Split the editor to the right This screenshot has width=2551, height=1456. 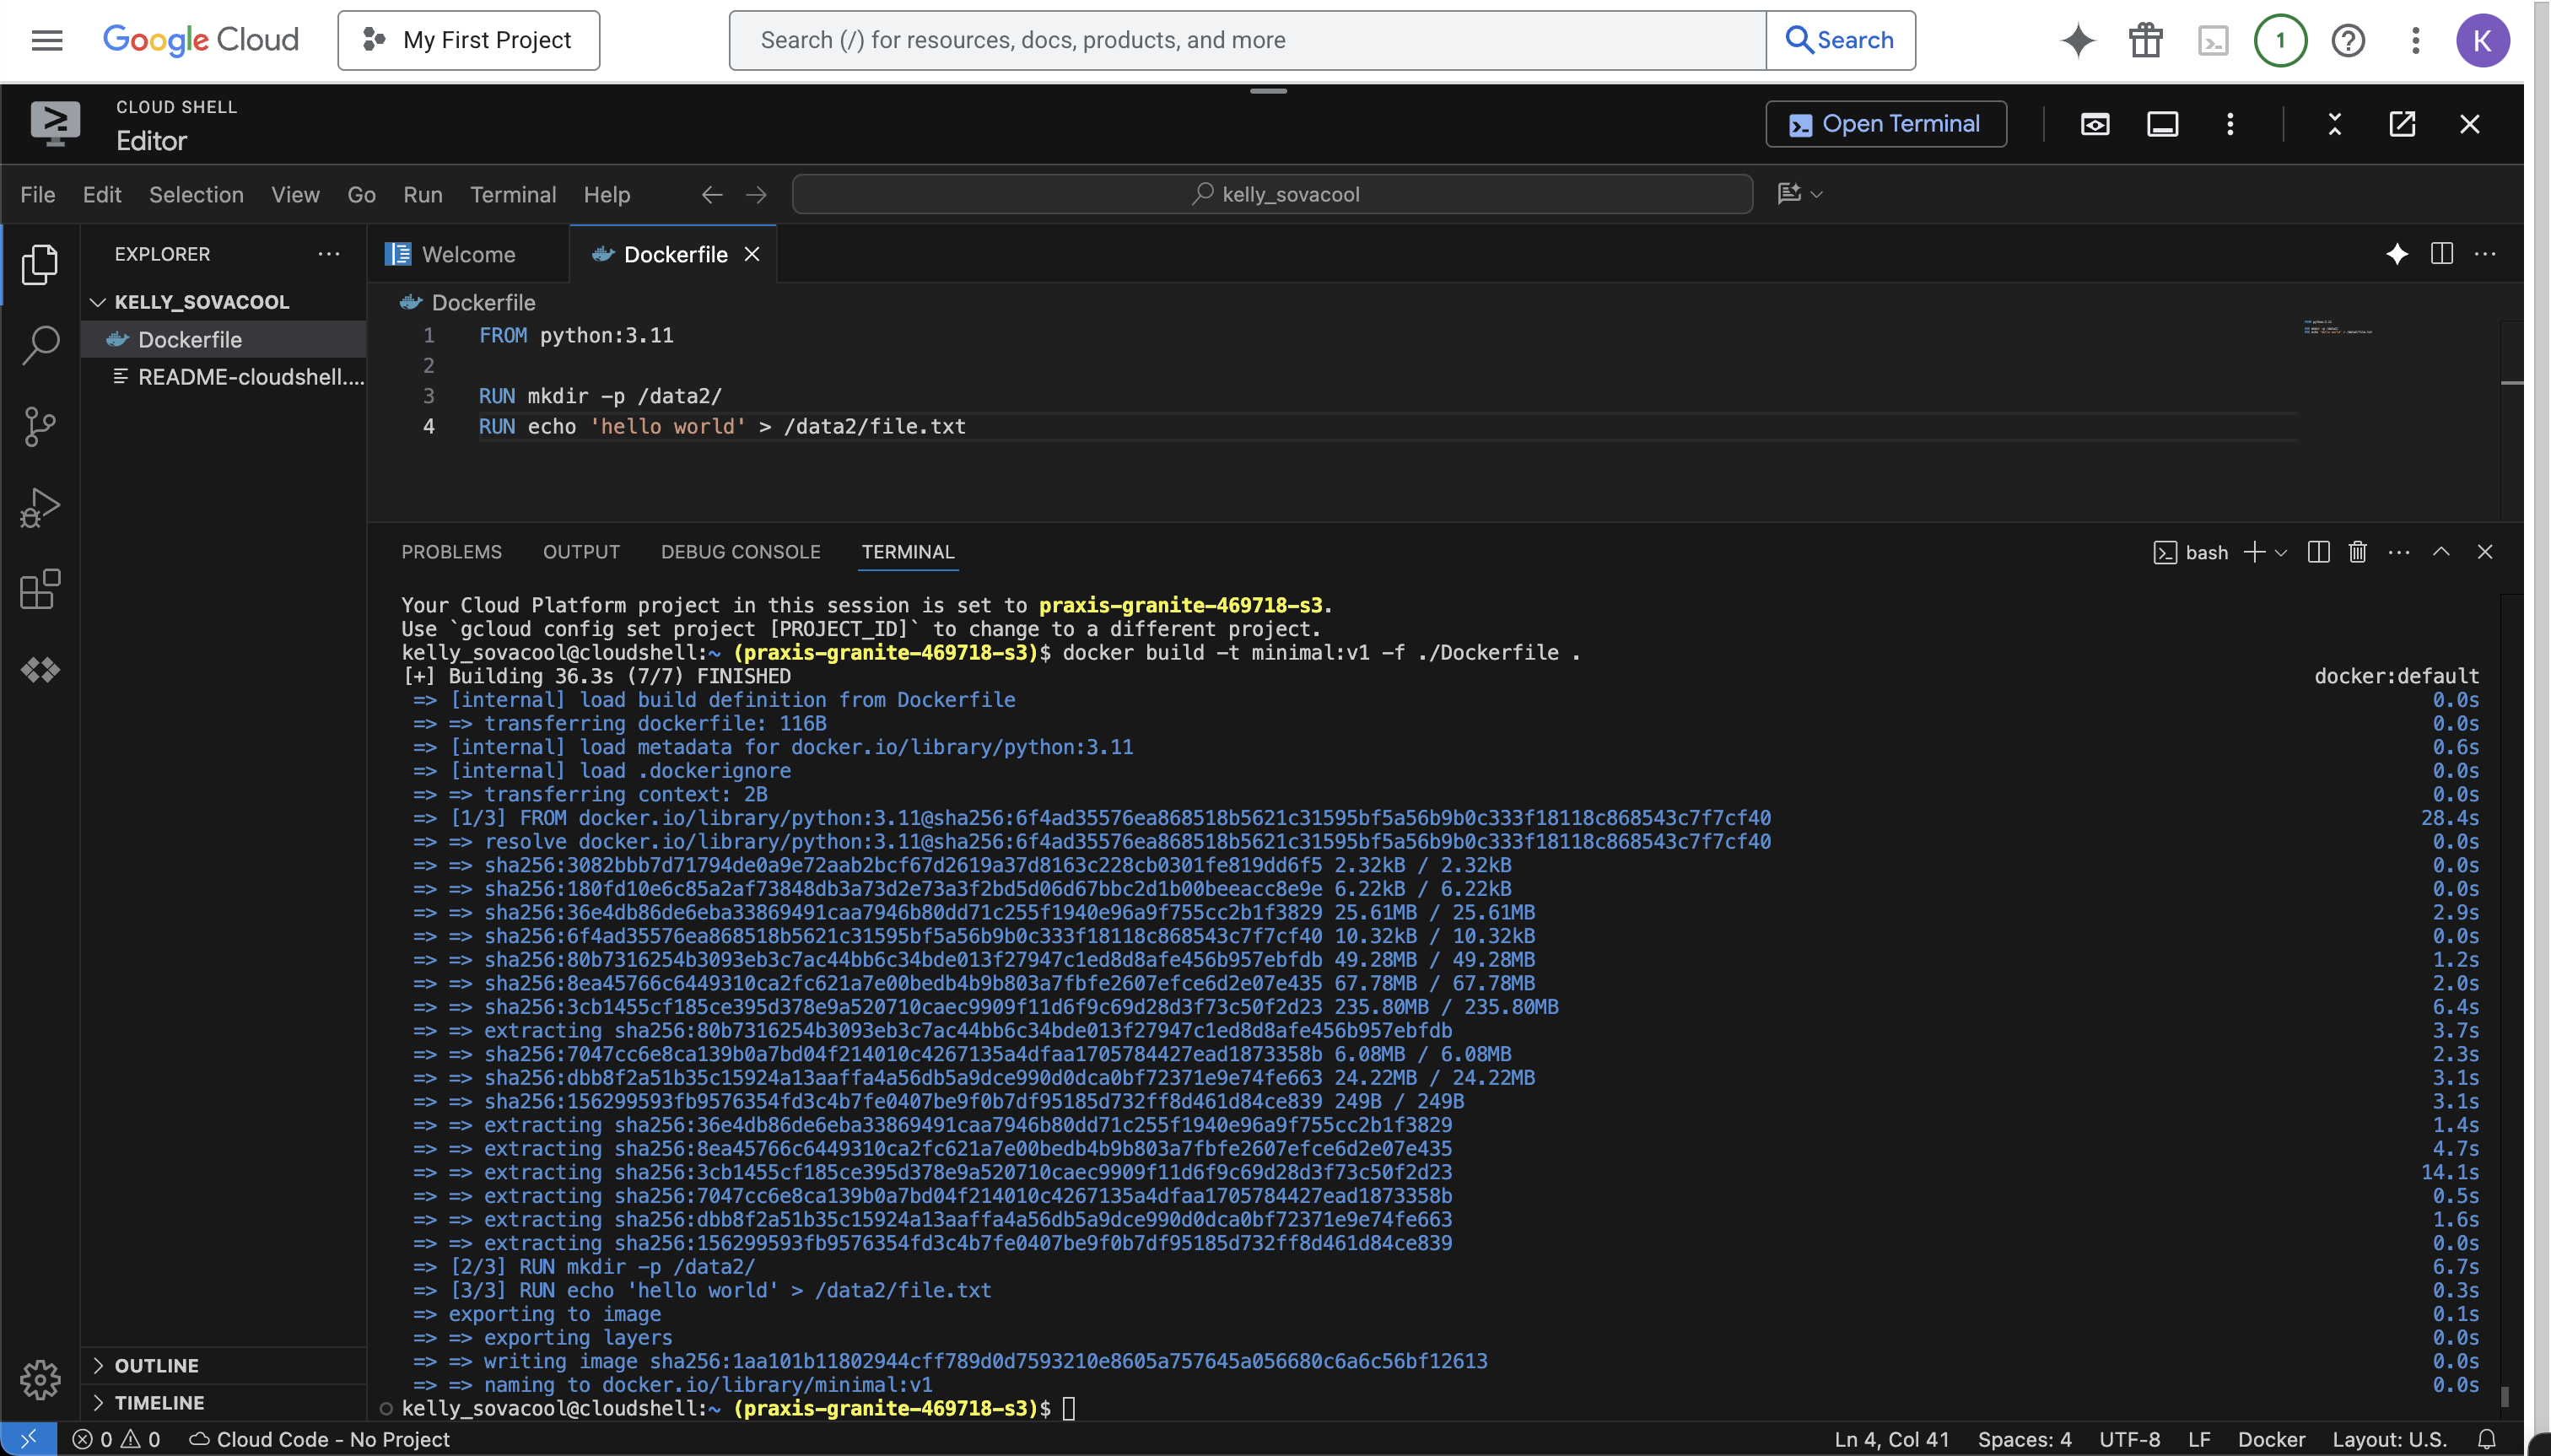pyautogui.click(x=2441, y=254)
